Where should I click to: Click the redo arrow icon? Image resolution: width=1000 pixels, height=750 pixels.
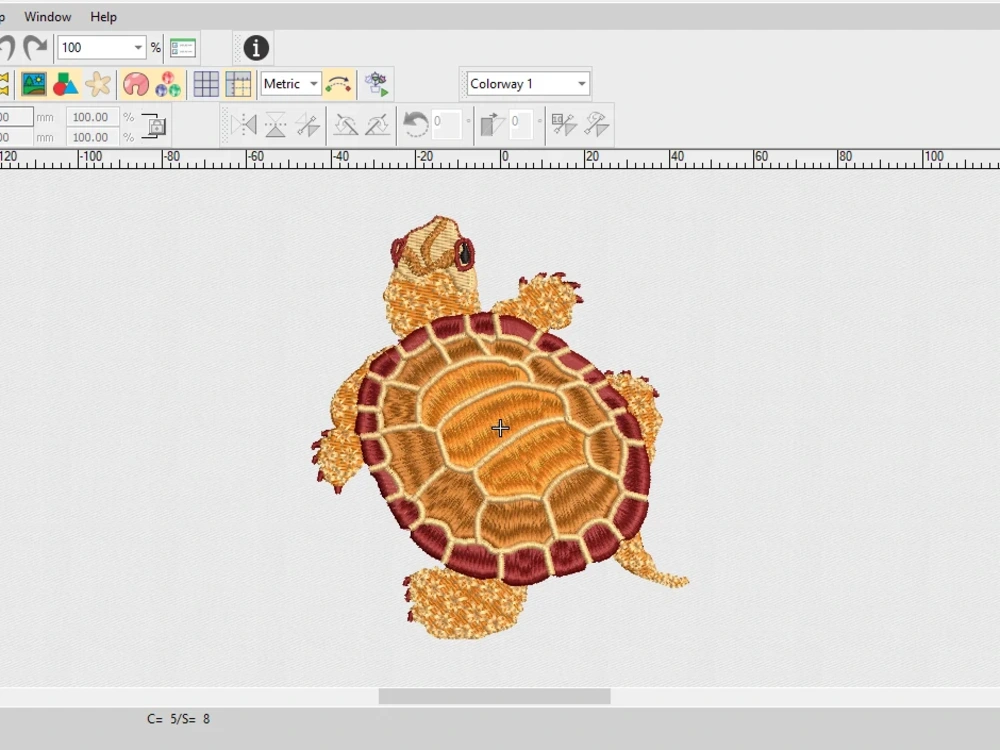tap(36, 47)
